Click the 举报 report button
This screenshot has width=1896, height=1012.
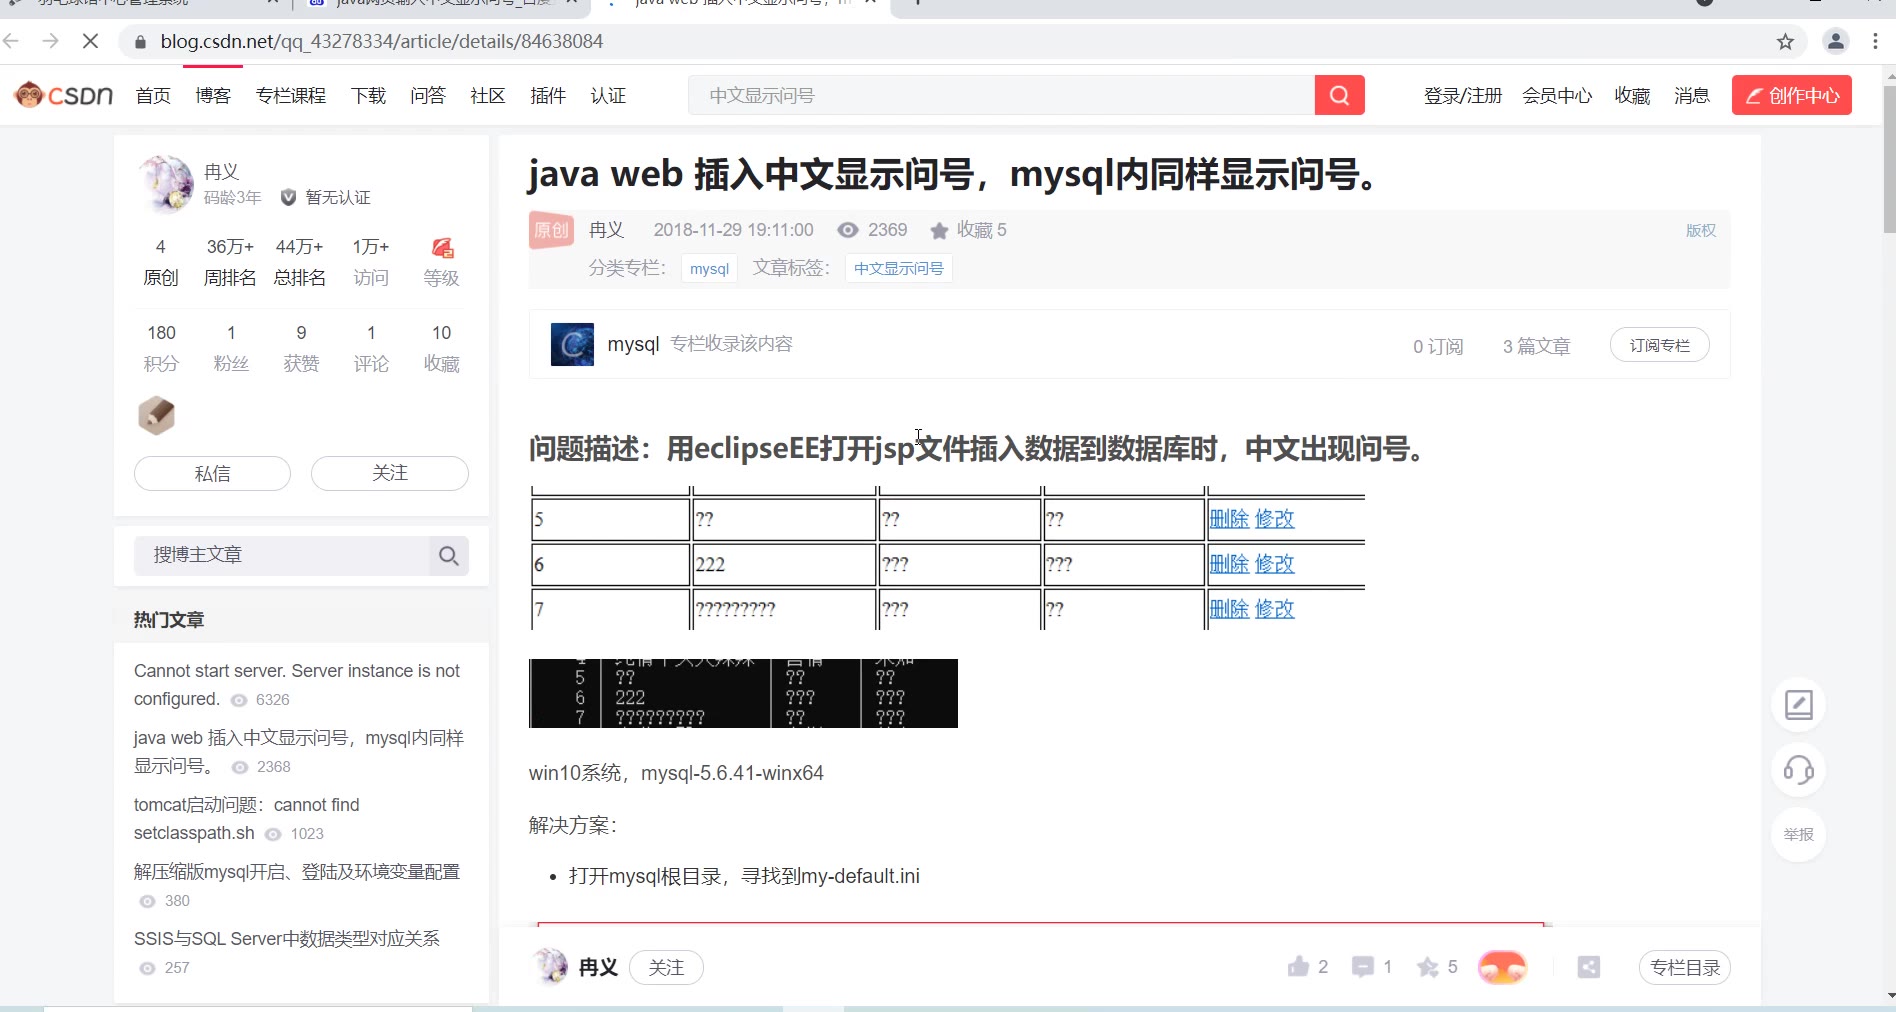(x=1798, y=834)
